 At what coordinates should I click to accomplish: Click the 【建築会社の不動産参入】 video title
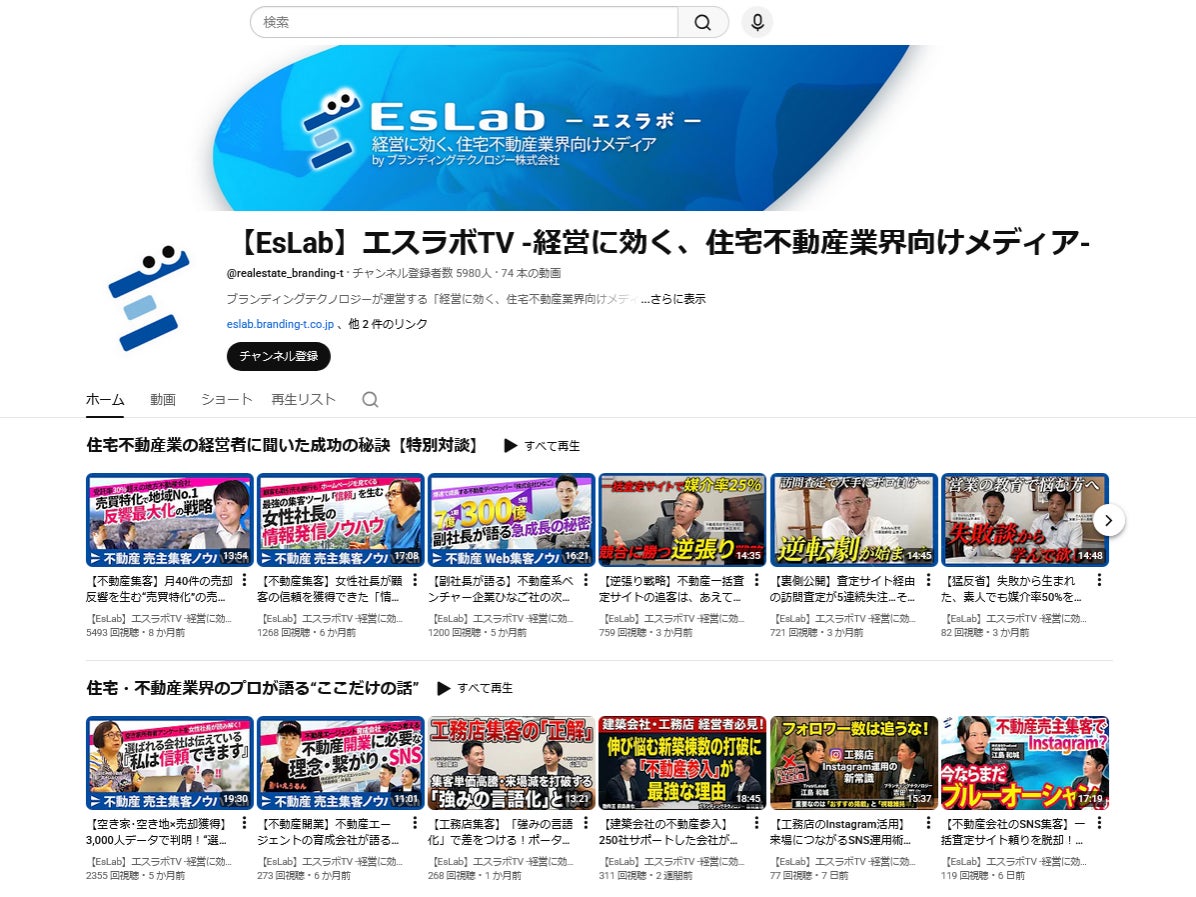[669, 831]
